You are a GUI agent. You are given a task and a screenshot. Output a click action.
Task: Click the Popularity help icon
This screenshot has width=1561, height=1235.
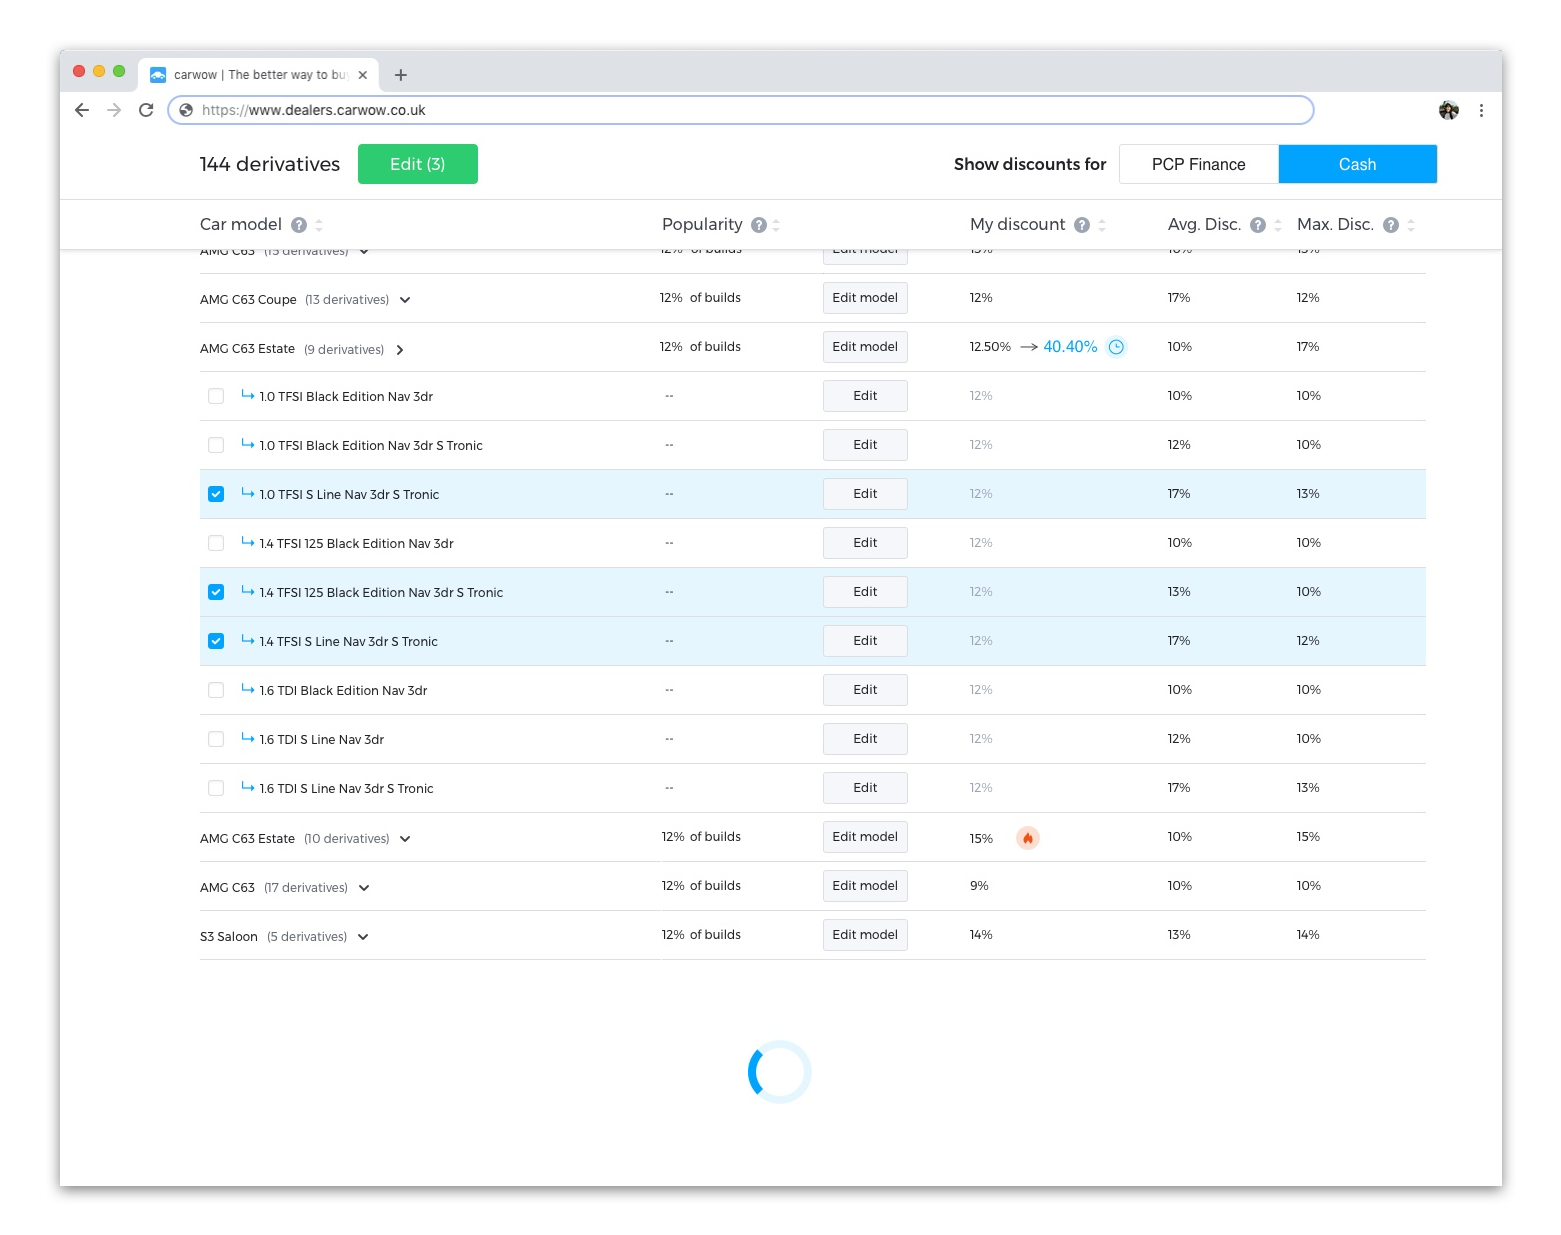(759, 225)
